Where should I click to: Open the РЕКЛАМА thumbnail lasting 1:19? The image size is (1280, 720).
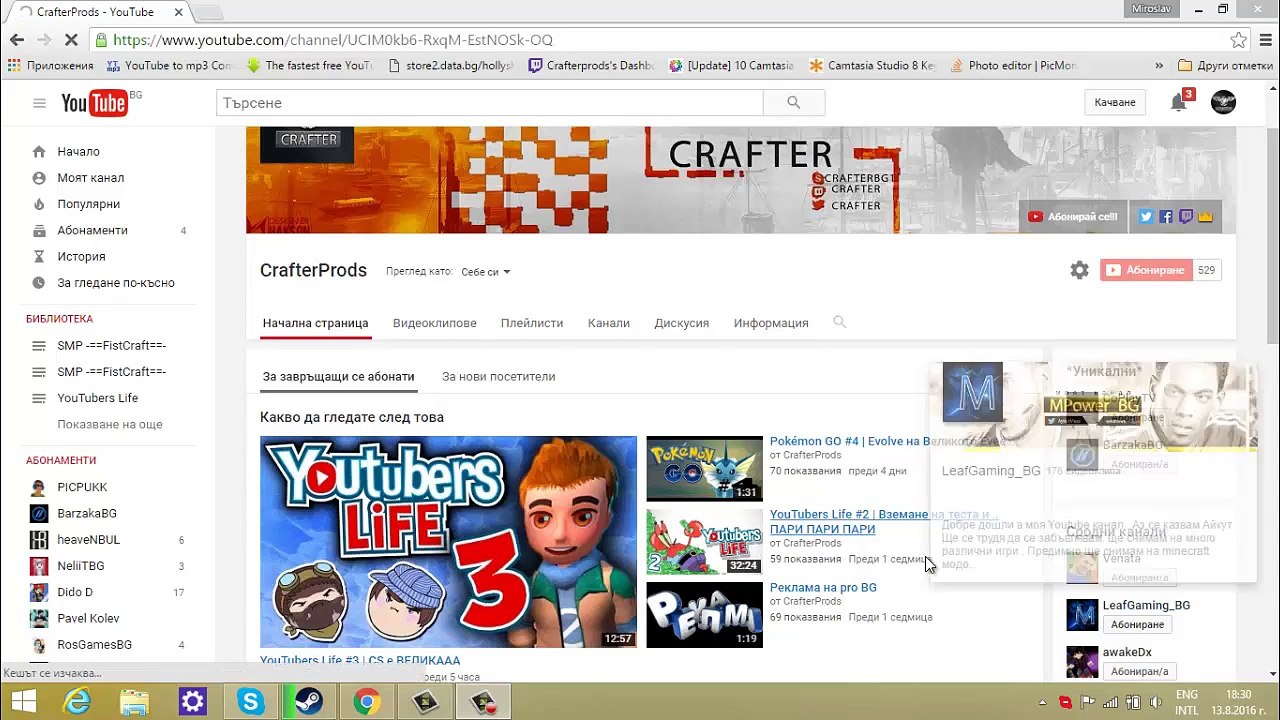[704, 615]
